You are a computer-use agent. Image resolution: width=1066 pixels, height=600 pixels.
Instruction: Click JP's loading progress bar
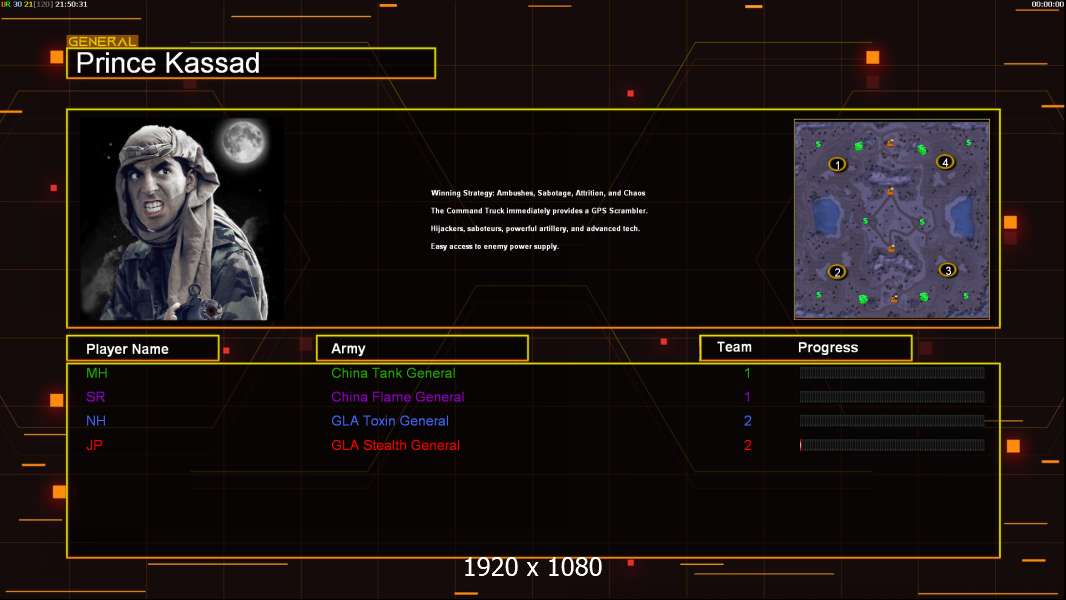(892, 445)
